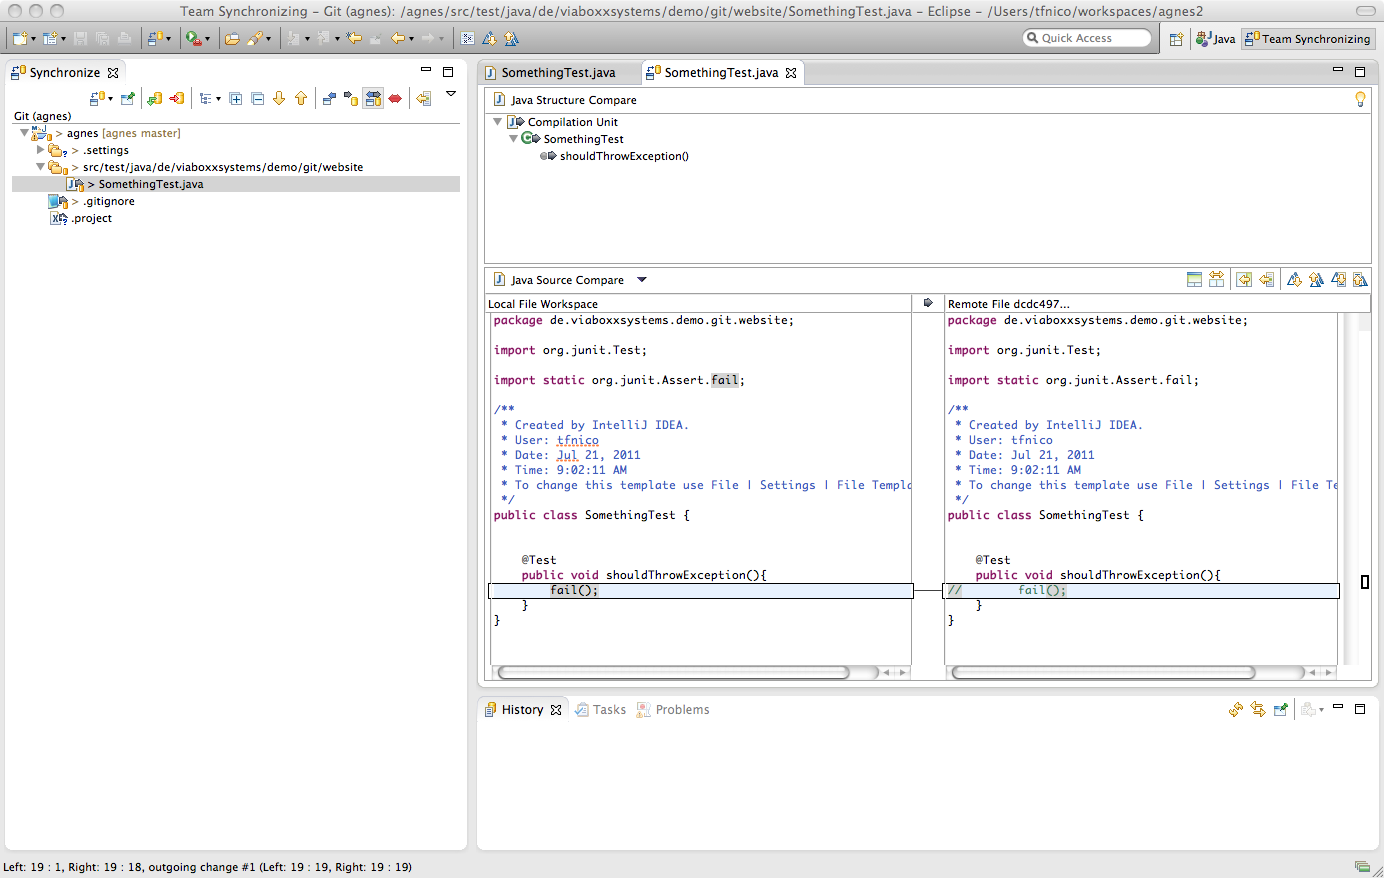Toggle ancestor pane in compare toolbar

1194,280
